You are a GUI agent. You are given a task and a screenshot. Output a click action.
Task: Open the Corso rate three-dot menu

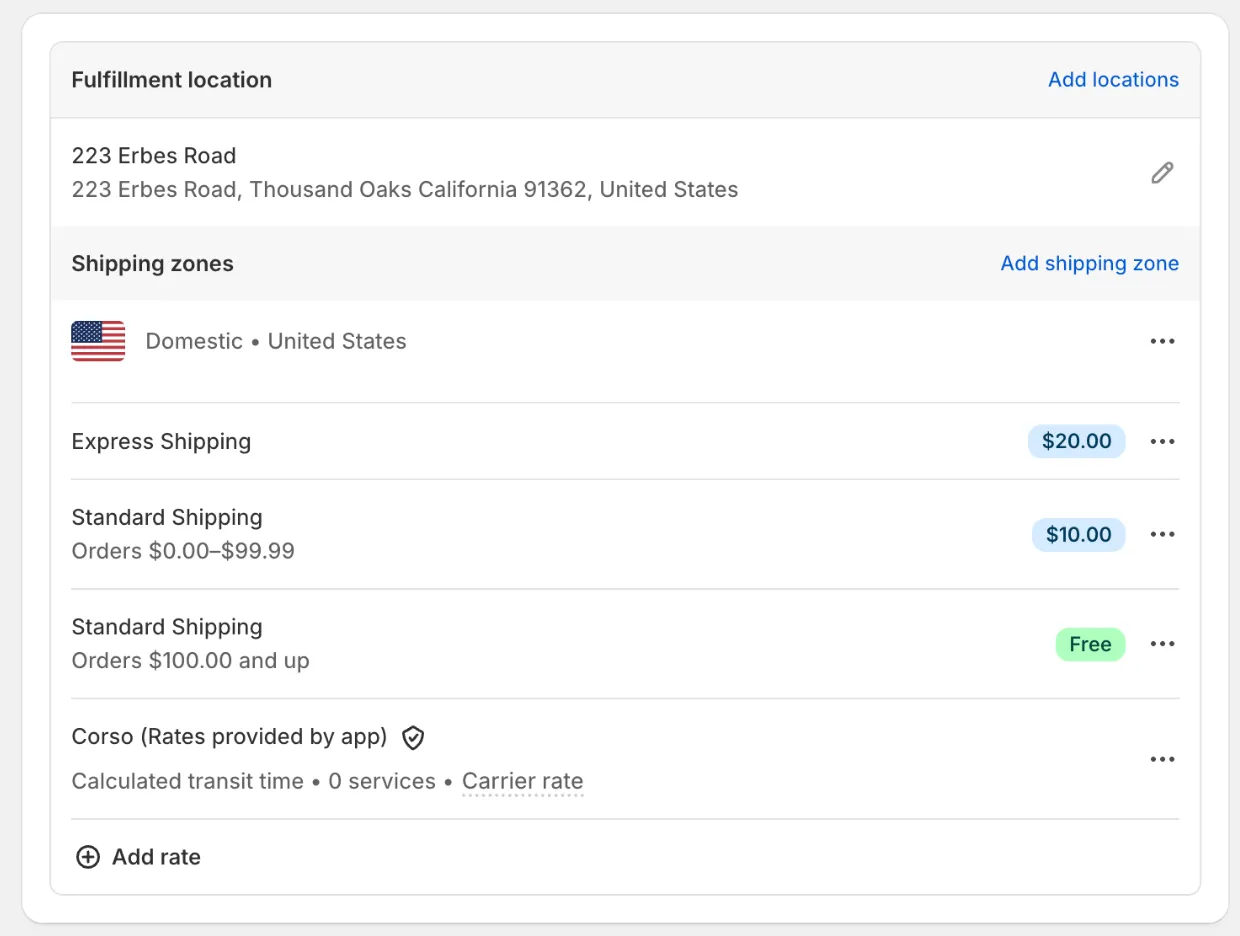point(1162,759)
